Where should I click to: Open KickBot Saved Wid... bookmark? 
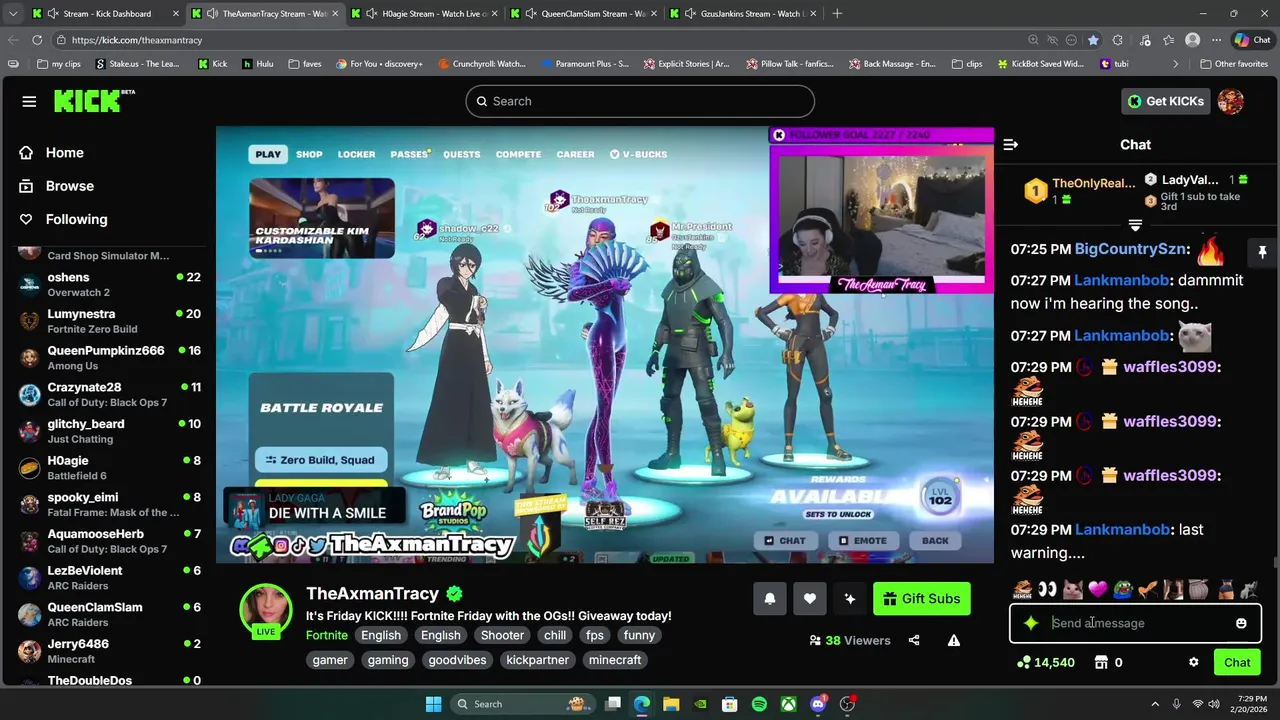[x=1040, y=64]
